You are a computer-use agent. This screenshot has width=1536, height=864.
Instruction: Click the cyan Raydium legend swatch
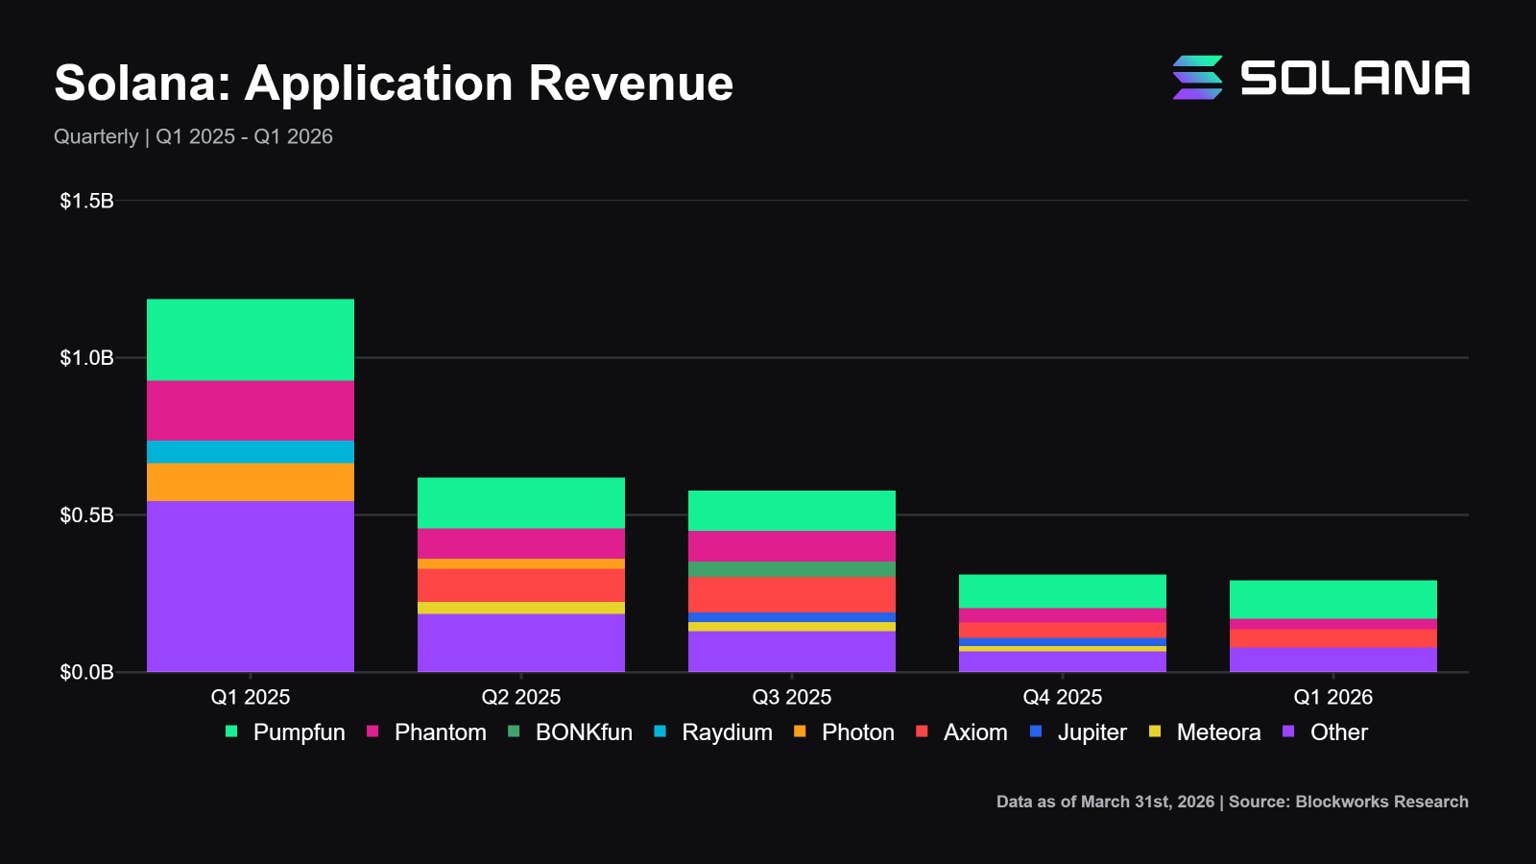(660, 732)
